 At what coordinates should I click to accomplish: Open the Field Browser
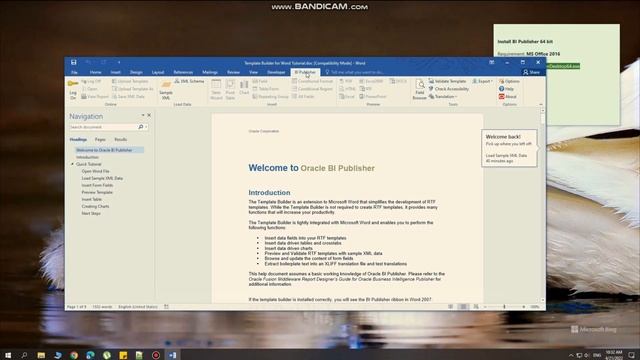coord(420,90)
